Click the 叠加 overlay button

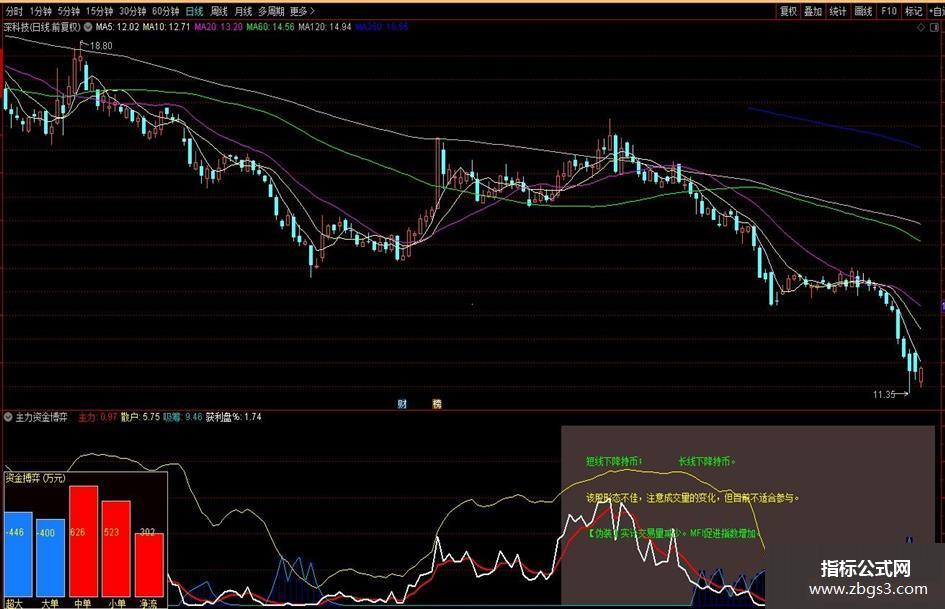click(x=813, y=11)
